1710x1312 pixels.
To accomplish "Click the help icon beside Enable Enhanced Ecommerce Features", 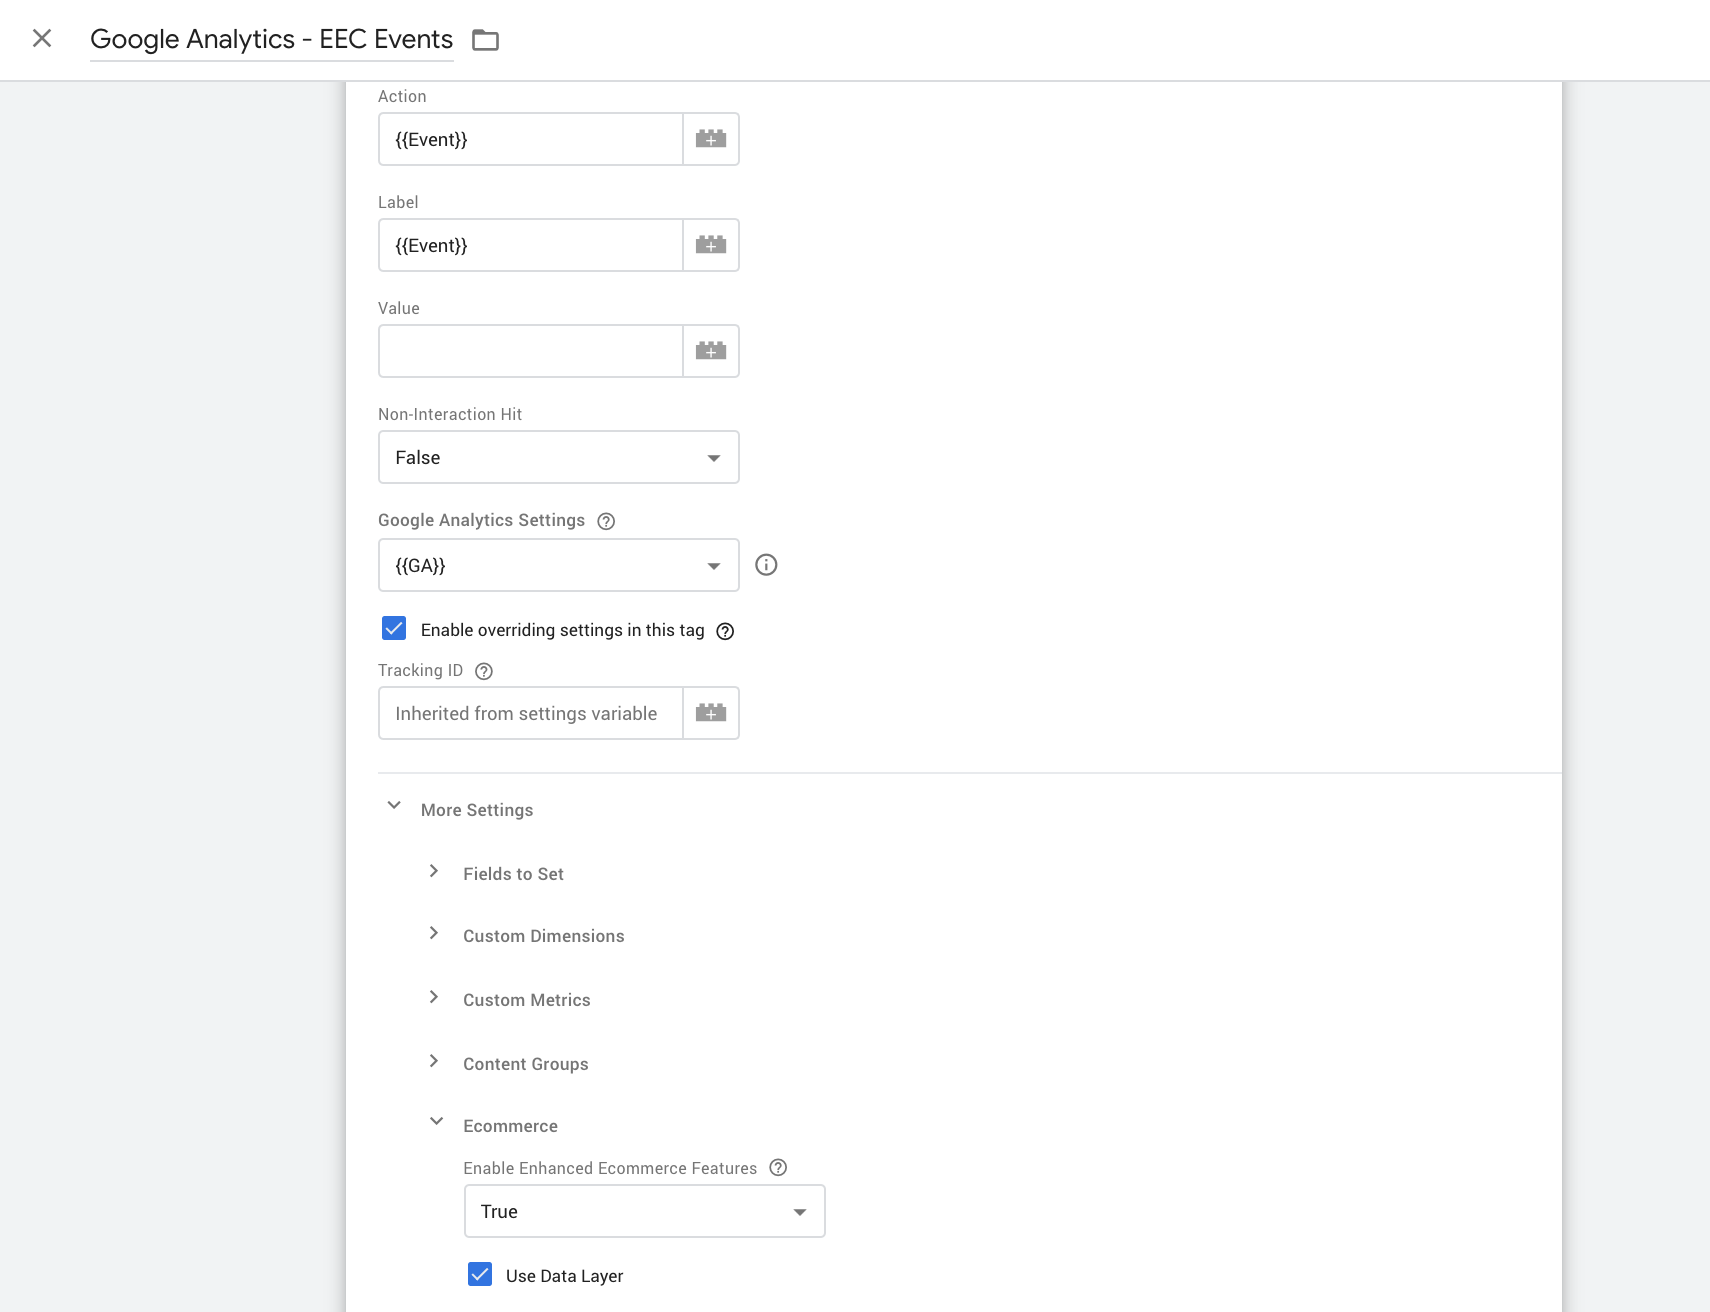I will tap(779, 1167).
